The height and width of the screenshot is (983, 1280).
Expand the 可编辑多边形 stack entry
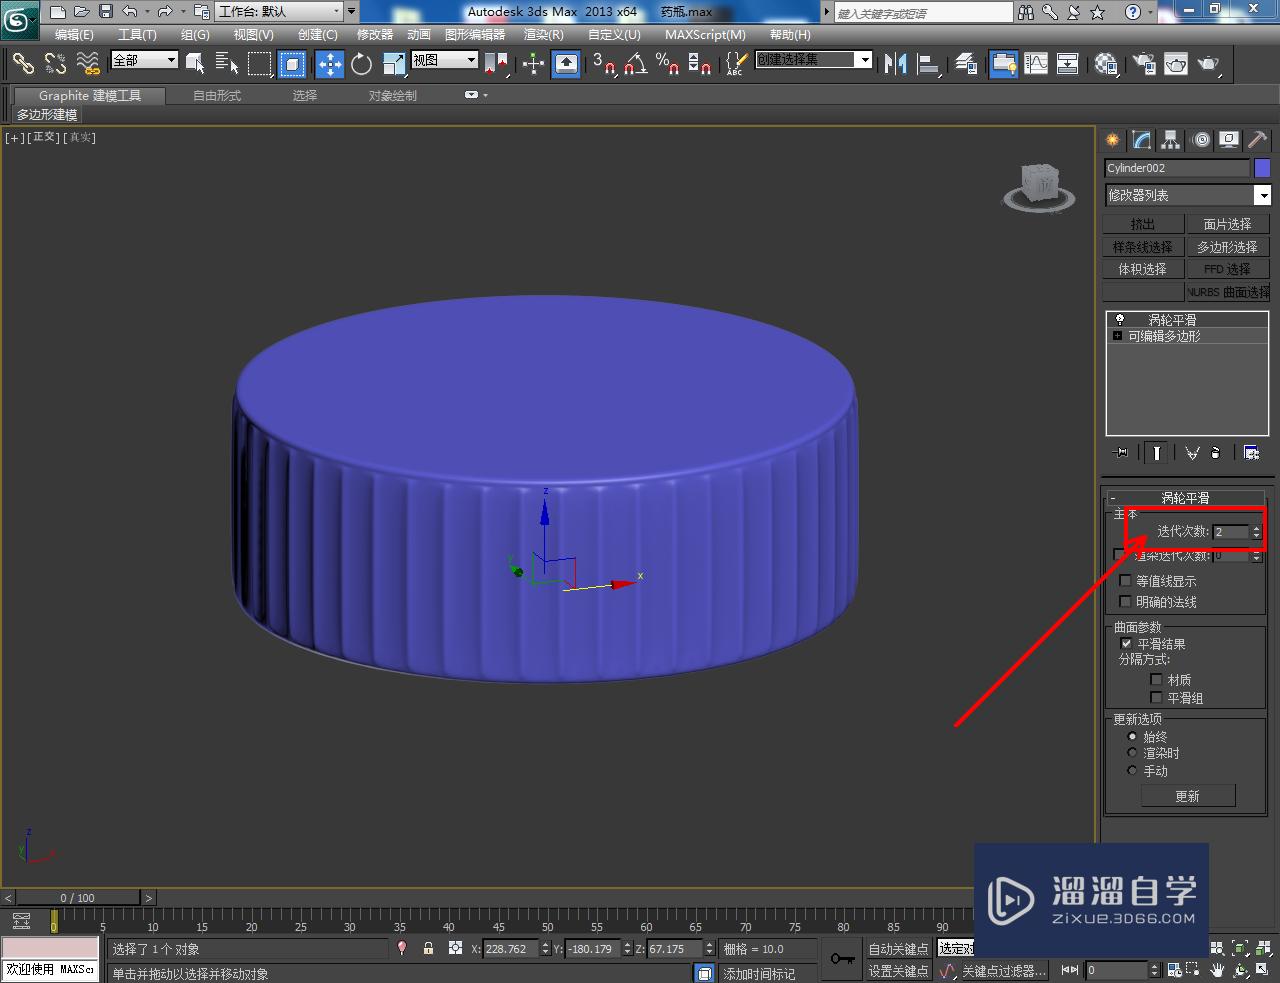pyautogui.click(x=1117, y=336)
